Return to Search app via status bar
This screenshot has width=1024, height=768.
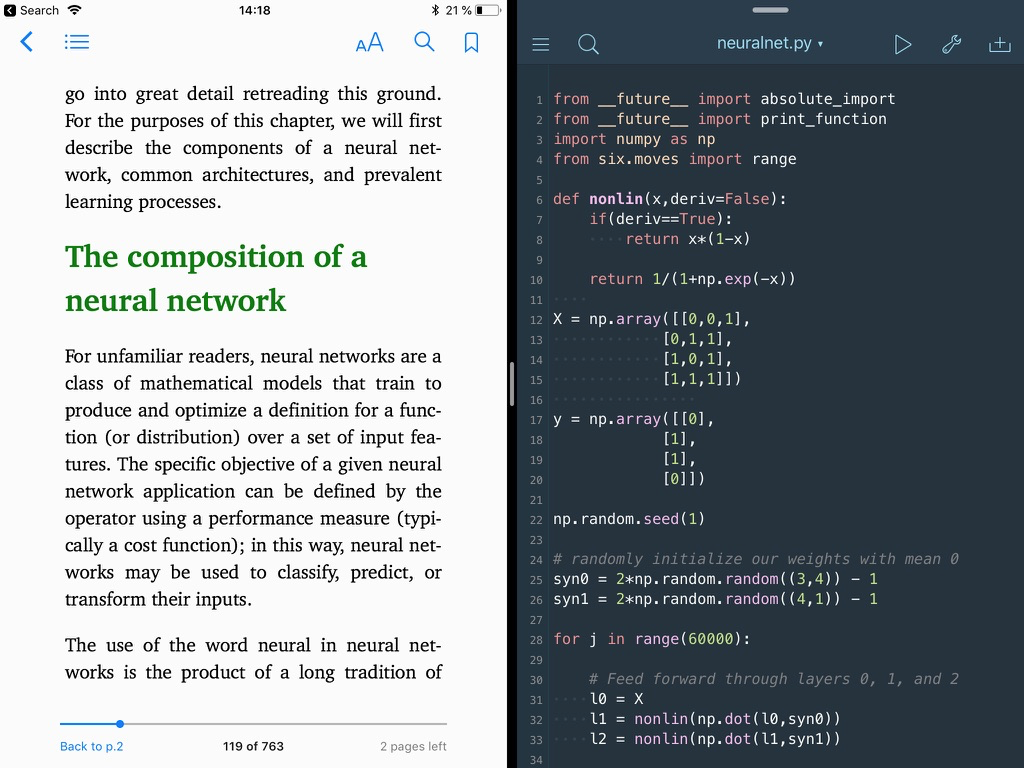32,10
